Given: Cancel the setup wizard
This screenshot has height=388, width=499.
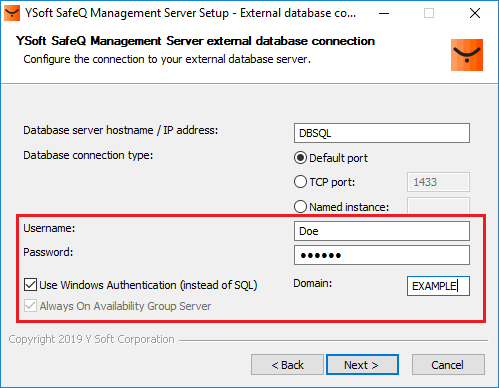Looking at the screenshot, I should (448, 365).
